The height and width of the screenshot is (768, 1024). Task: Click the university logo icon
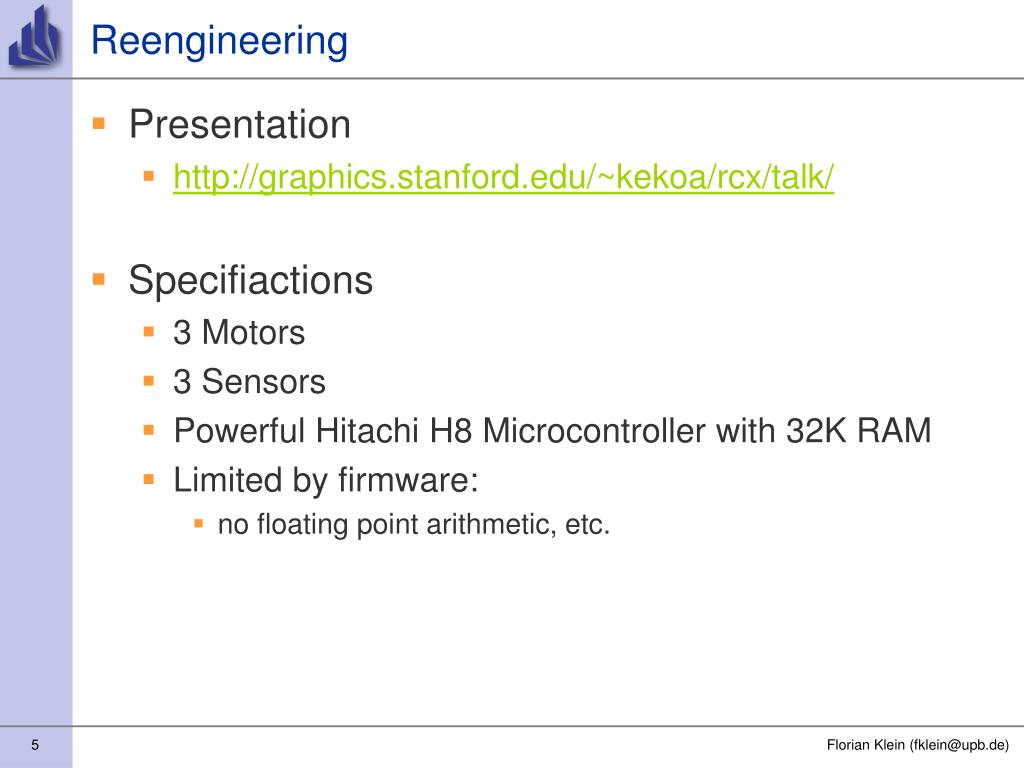[x=35, y=36]
